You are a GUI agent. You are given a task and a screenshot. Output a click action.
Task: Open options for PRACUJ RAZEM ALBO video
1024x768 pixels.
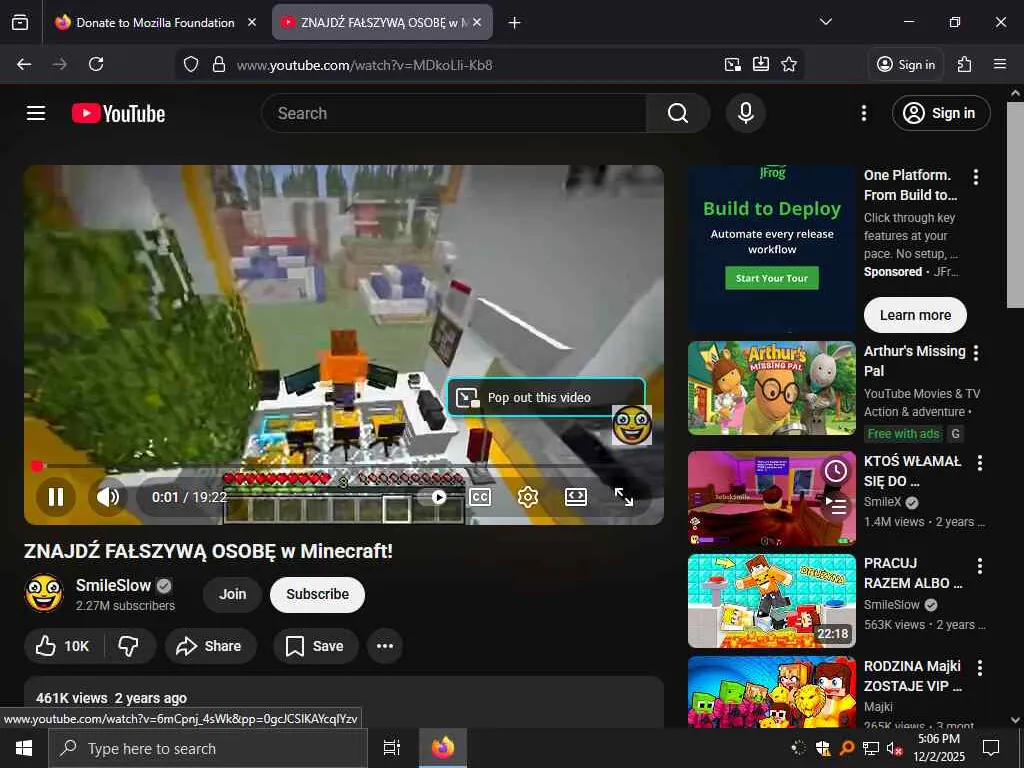980,566
